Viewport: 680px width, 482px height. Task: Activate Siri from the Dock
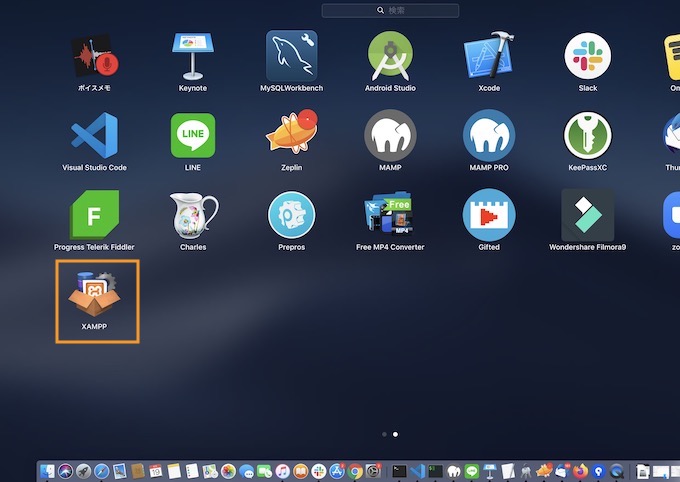pyautogui.click(x=65, y=471)
